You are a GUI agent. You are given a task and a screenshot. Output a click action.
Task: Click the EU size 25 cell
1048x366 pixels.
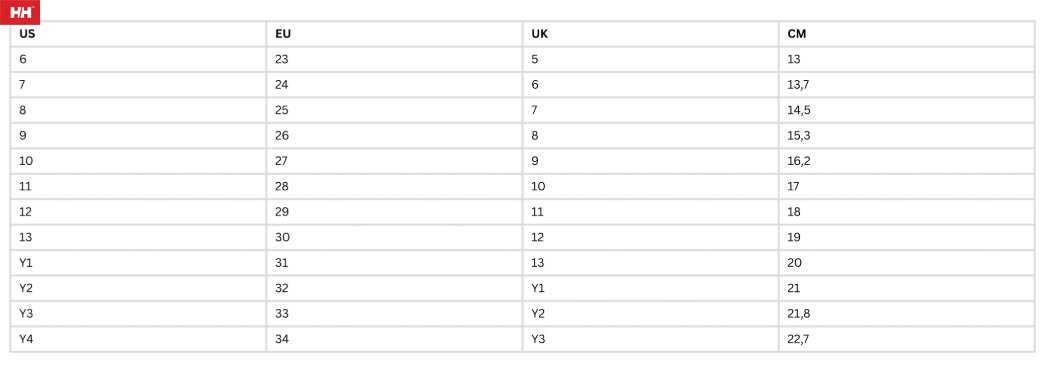tap(394, 110)
